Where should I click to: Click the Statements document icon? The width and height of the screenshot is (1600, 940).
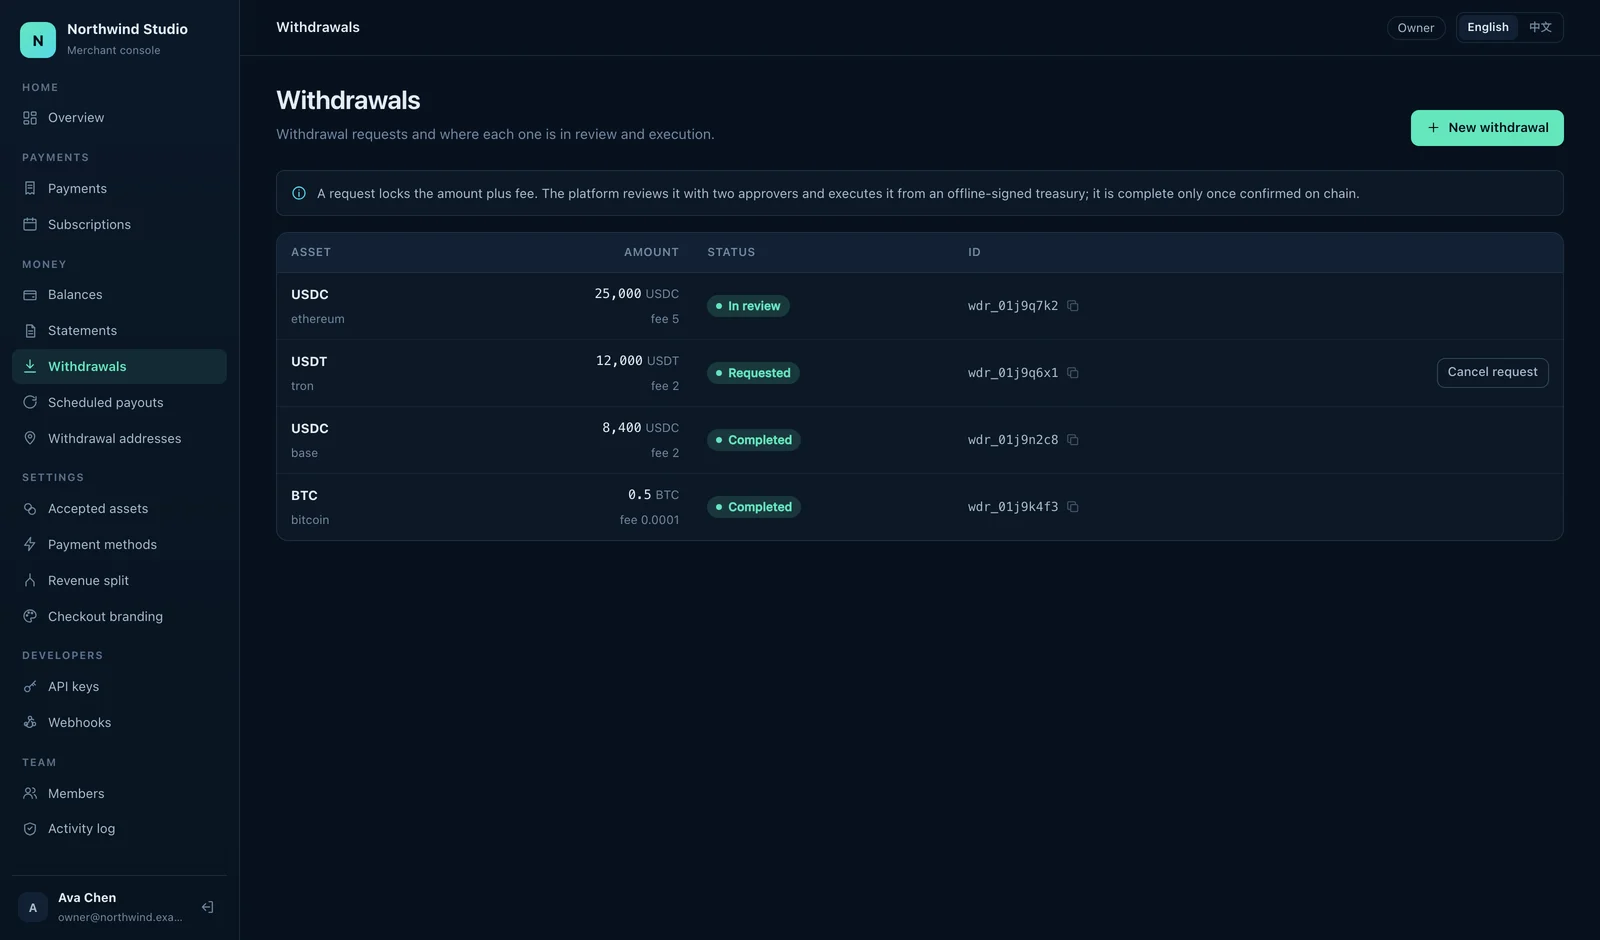[30, 331]
